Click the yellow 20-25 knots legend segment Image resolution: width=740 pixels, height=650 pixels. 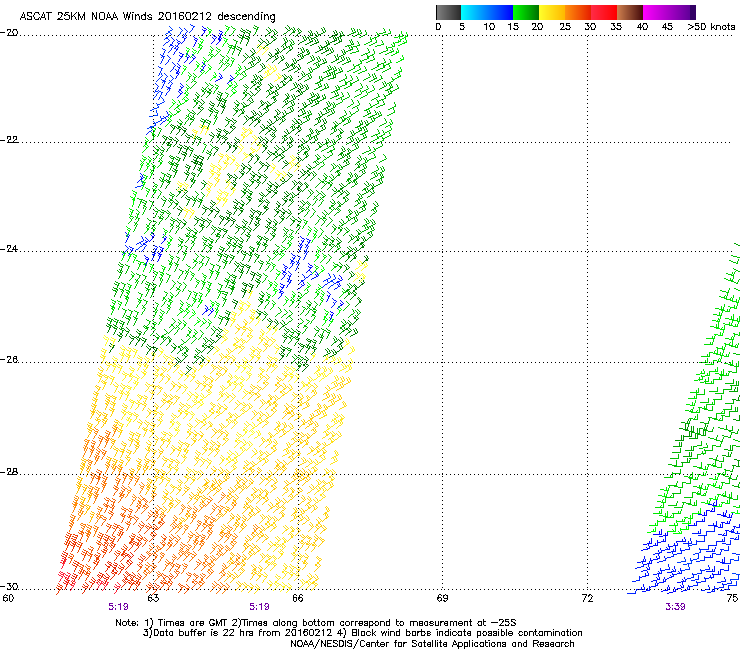click(552, 12)
